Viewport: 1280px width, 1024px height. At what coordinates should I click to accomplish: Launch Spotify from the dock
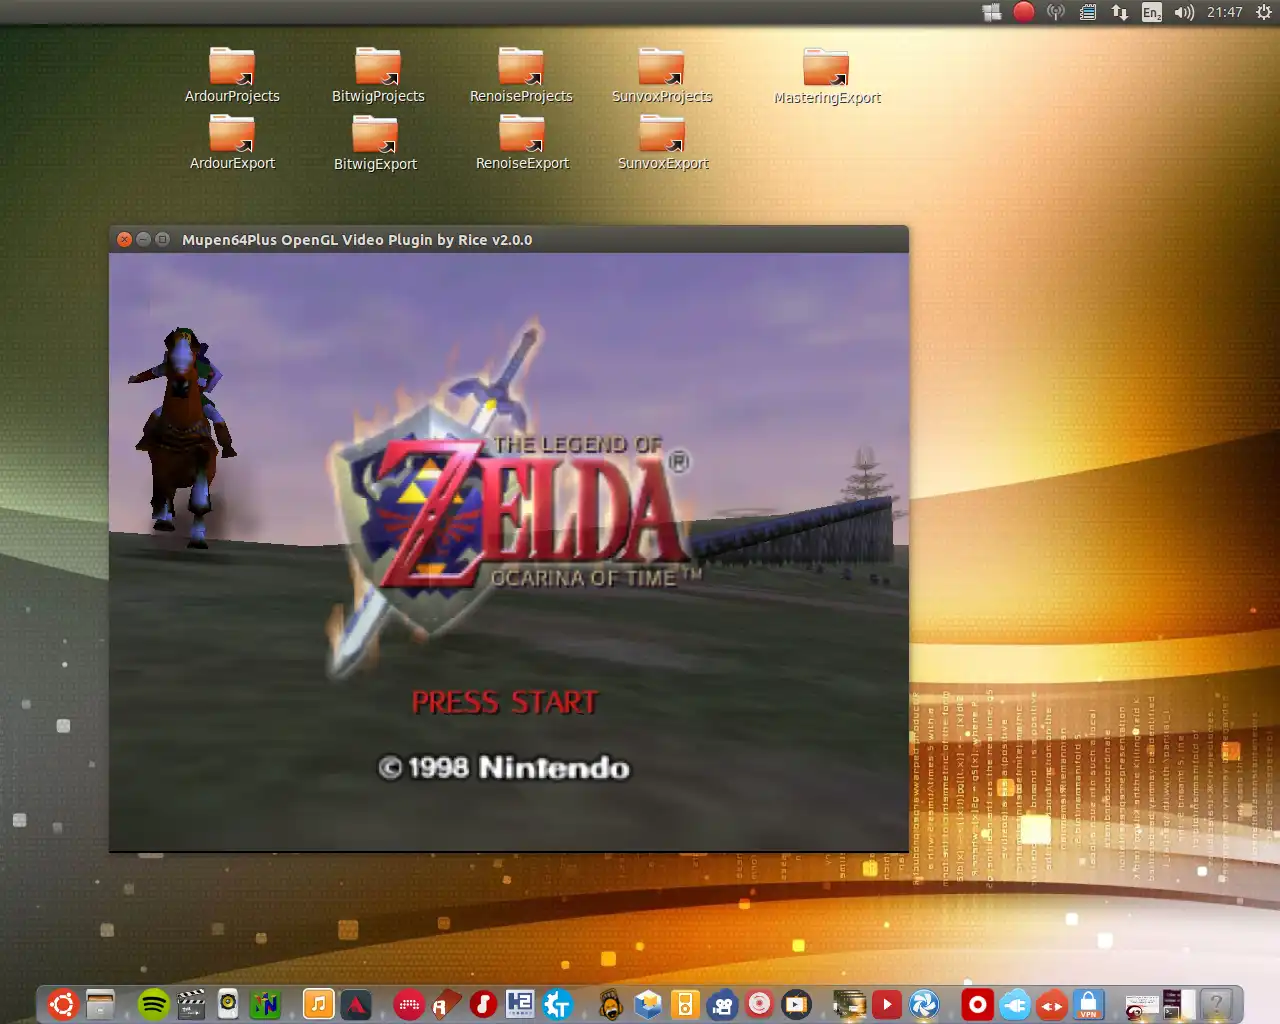(x=153, y=1004)
